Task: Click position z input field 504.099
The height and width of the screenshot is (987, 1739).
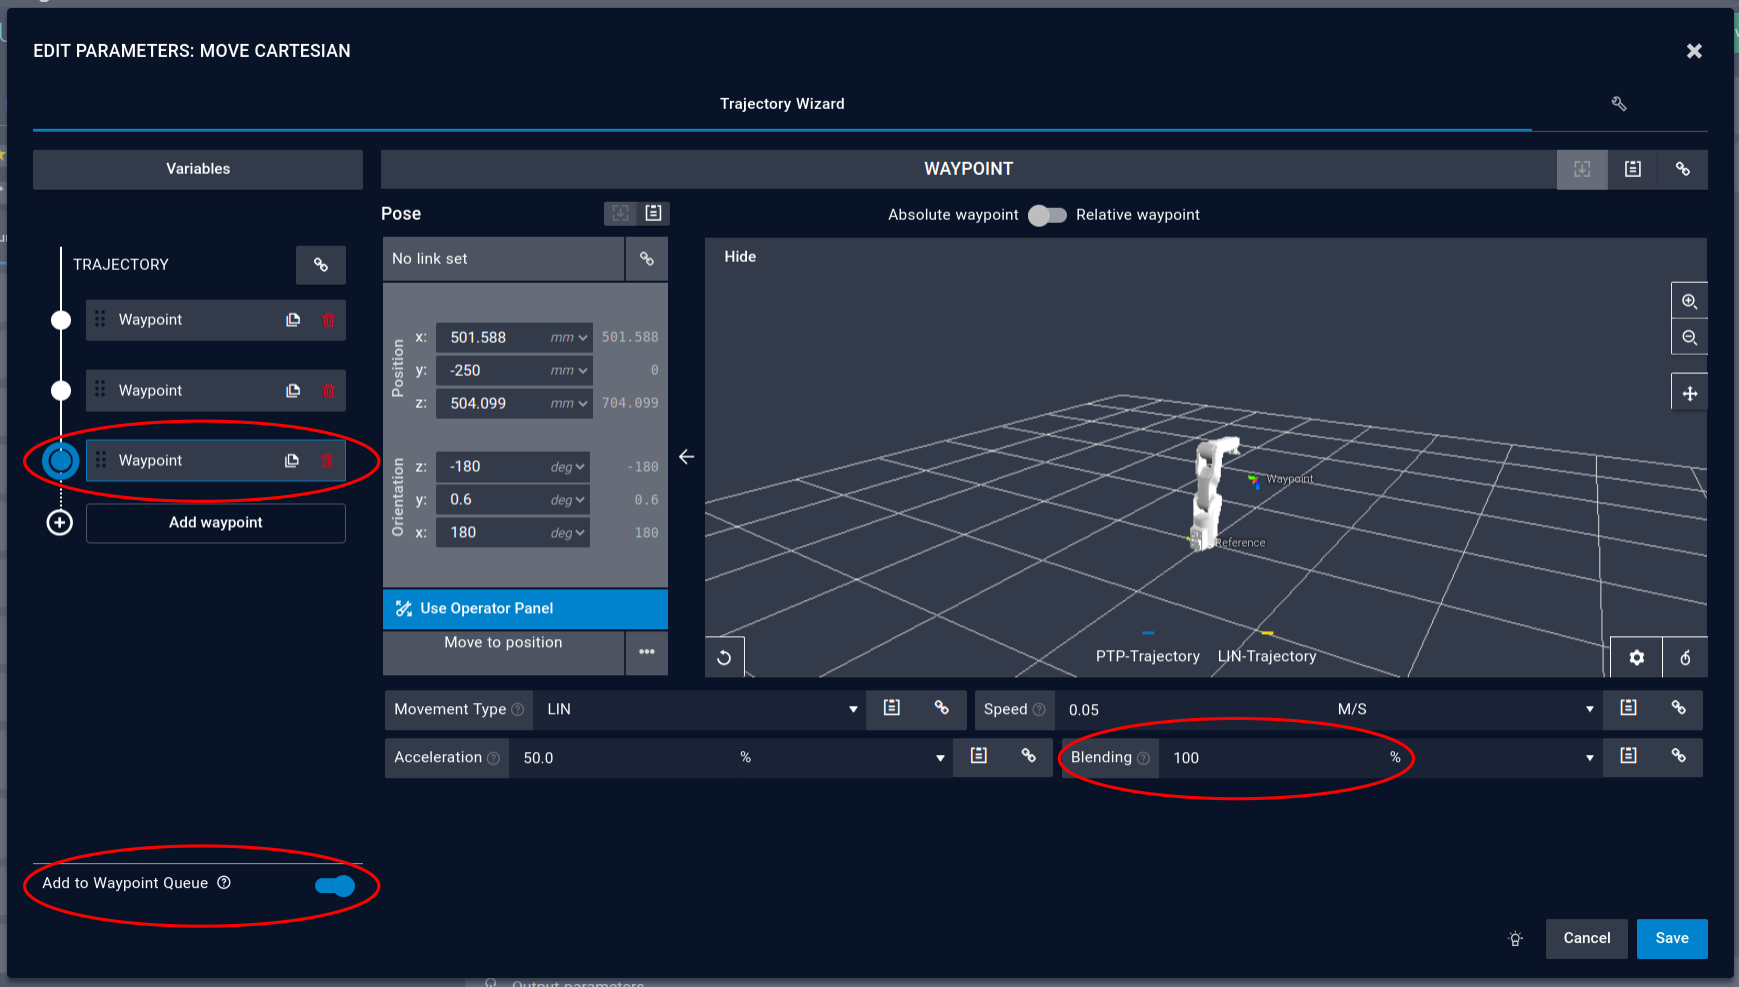Action: (493, 404)
